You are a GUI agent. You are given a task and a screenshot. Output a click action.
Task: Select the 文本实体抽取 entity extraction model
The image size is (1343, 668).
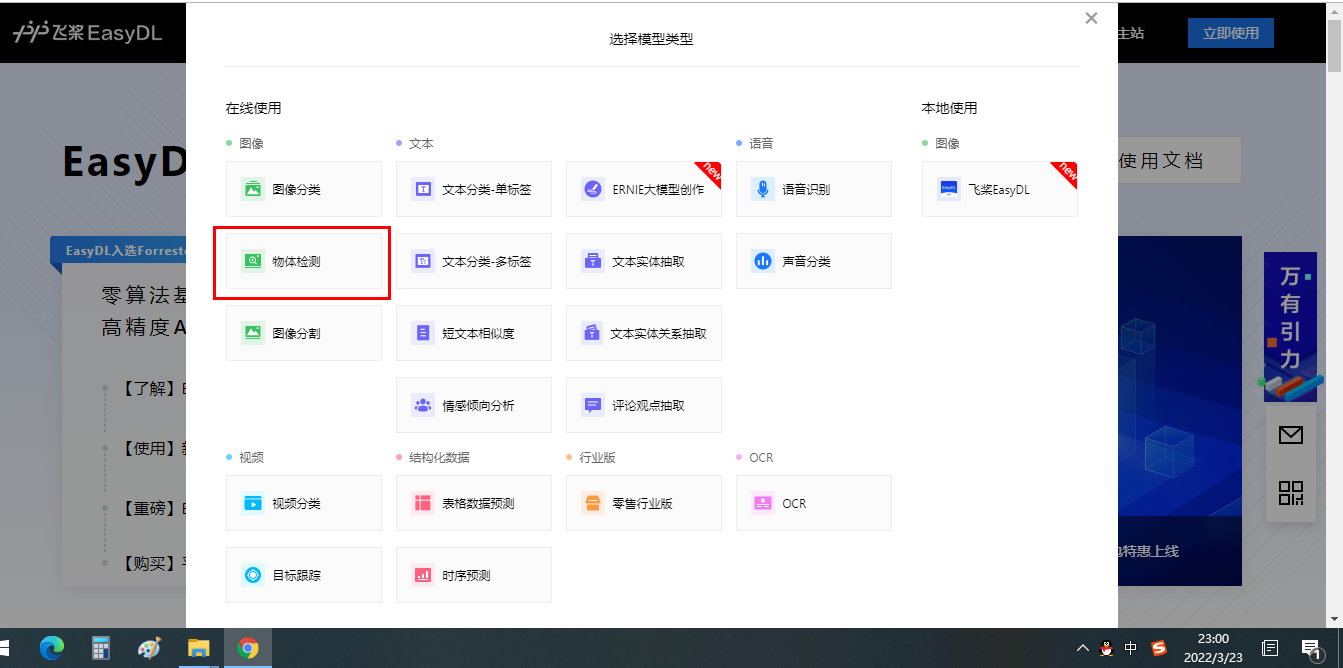click(643, 261)
